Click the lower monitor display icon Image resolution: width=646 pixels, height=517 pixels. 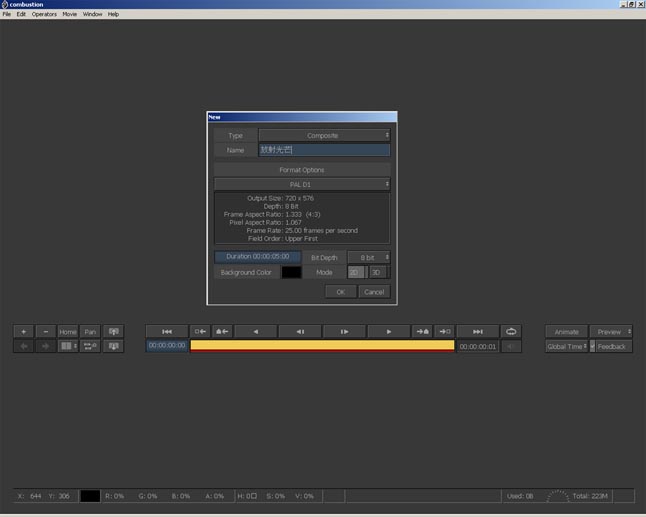(x=114, y=346)
